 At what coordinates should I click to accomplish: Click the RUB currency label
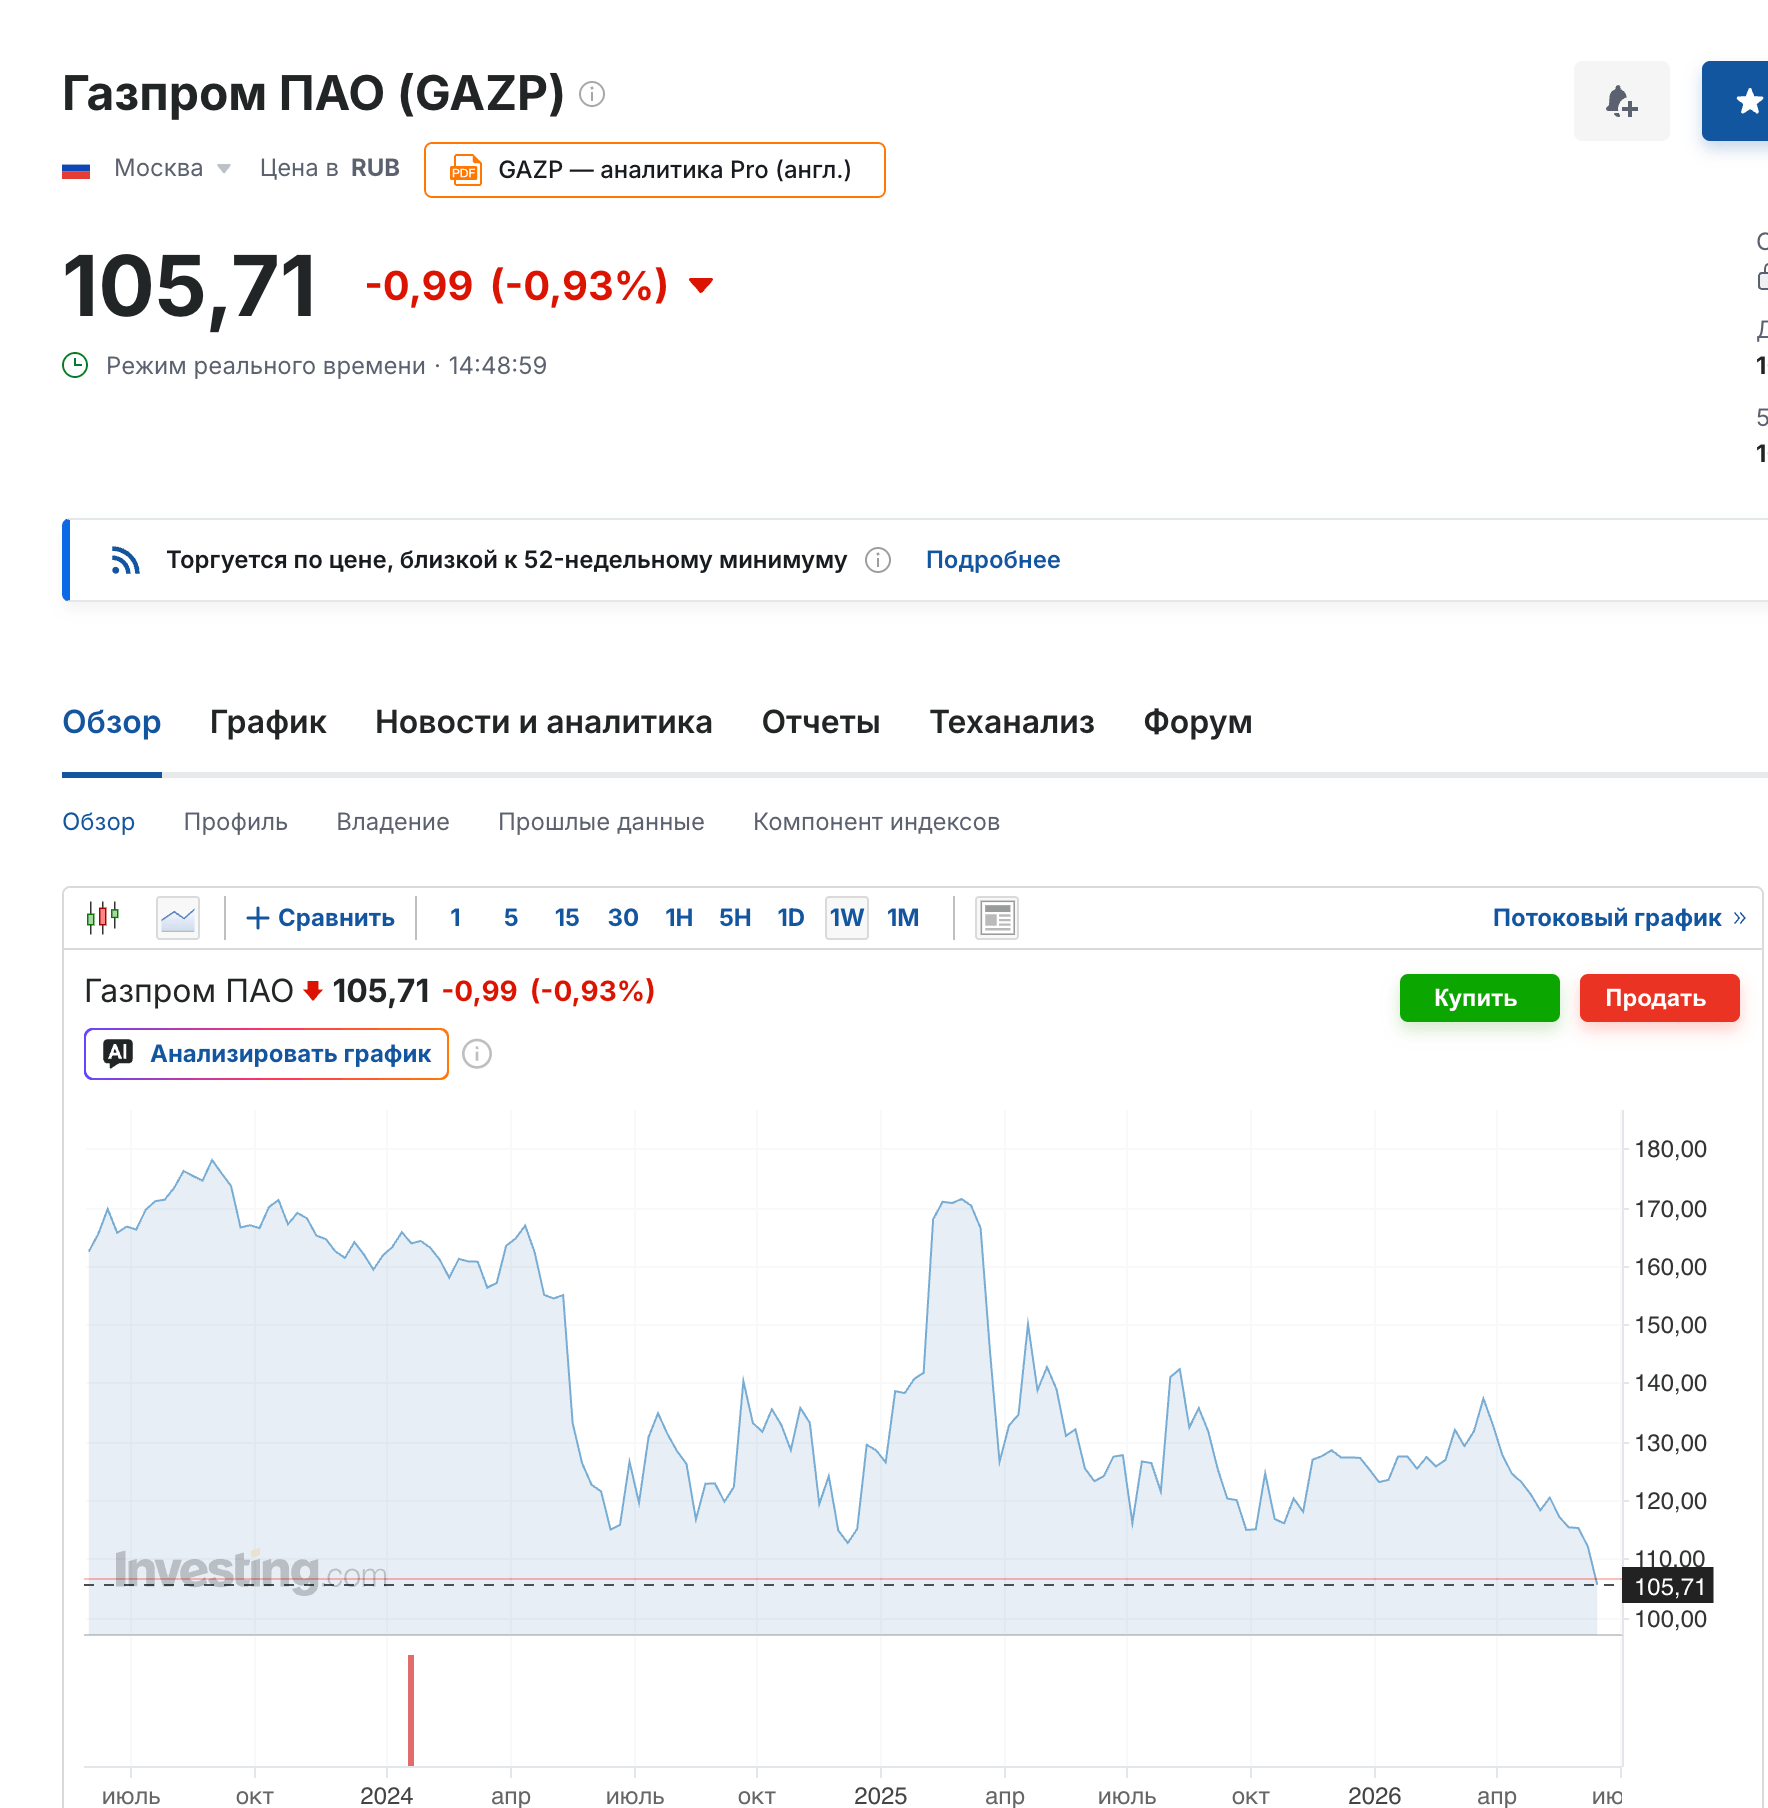click(375, 168)
